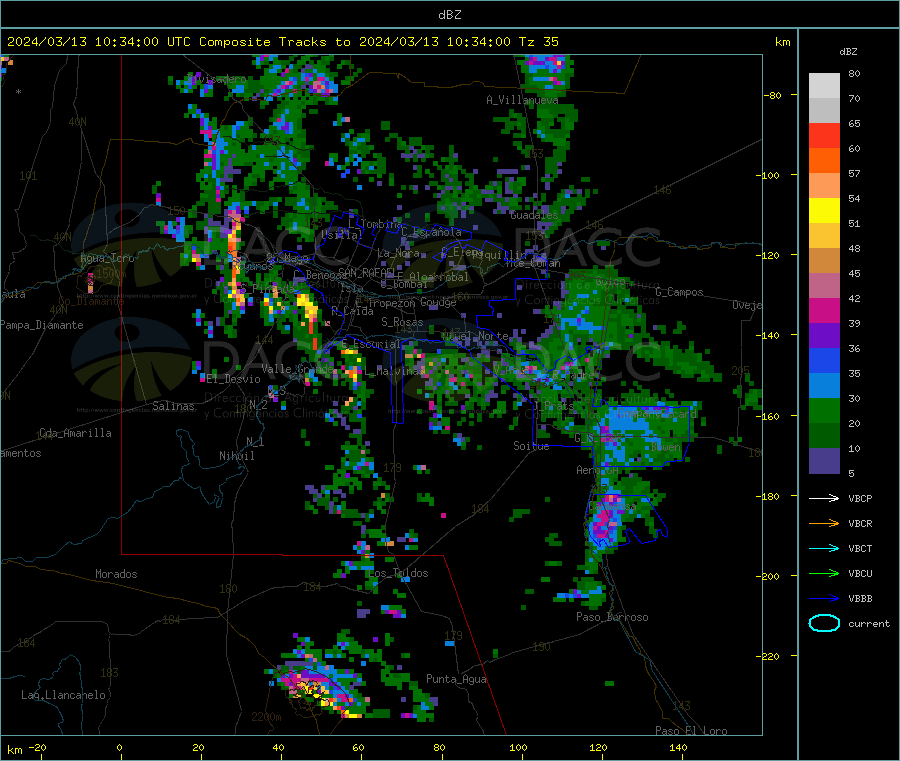Viewport: 900px width, 761px height.
Task: Click the G_Campos map label
Action: (679, 292)
